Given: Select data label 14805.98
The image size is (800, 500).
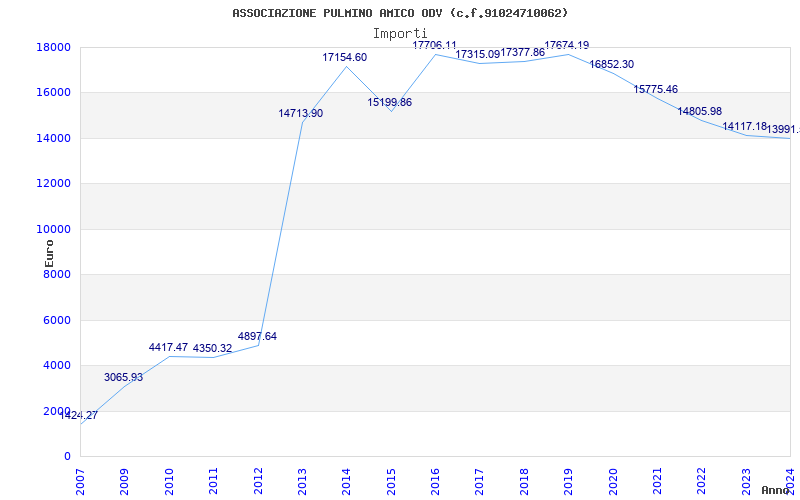Looking at the screenshot, I should point(699,111).
